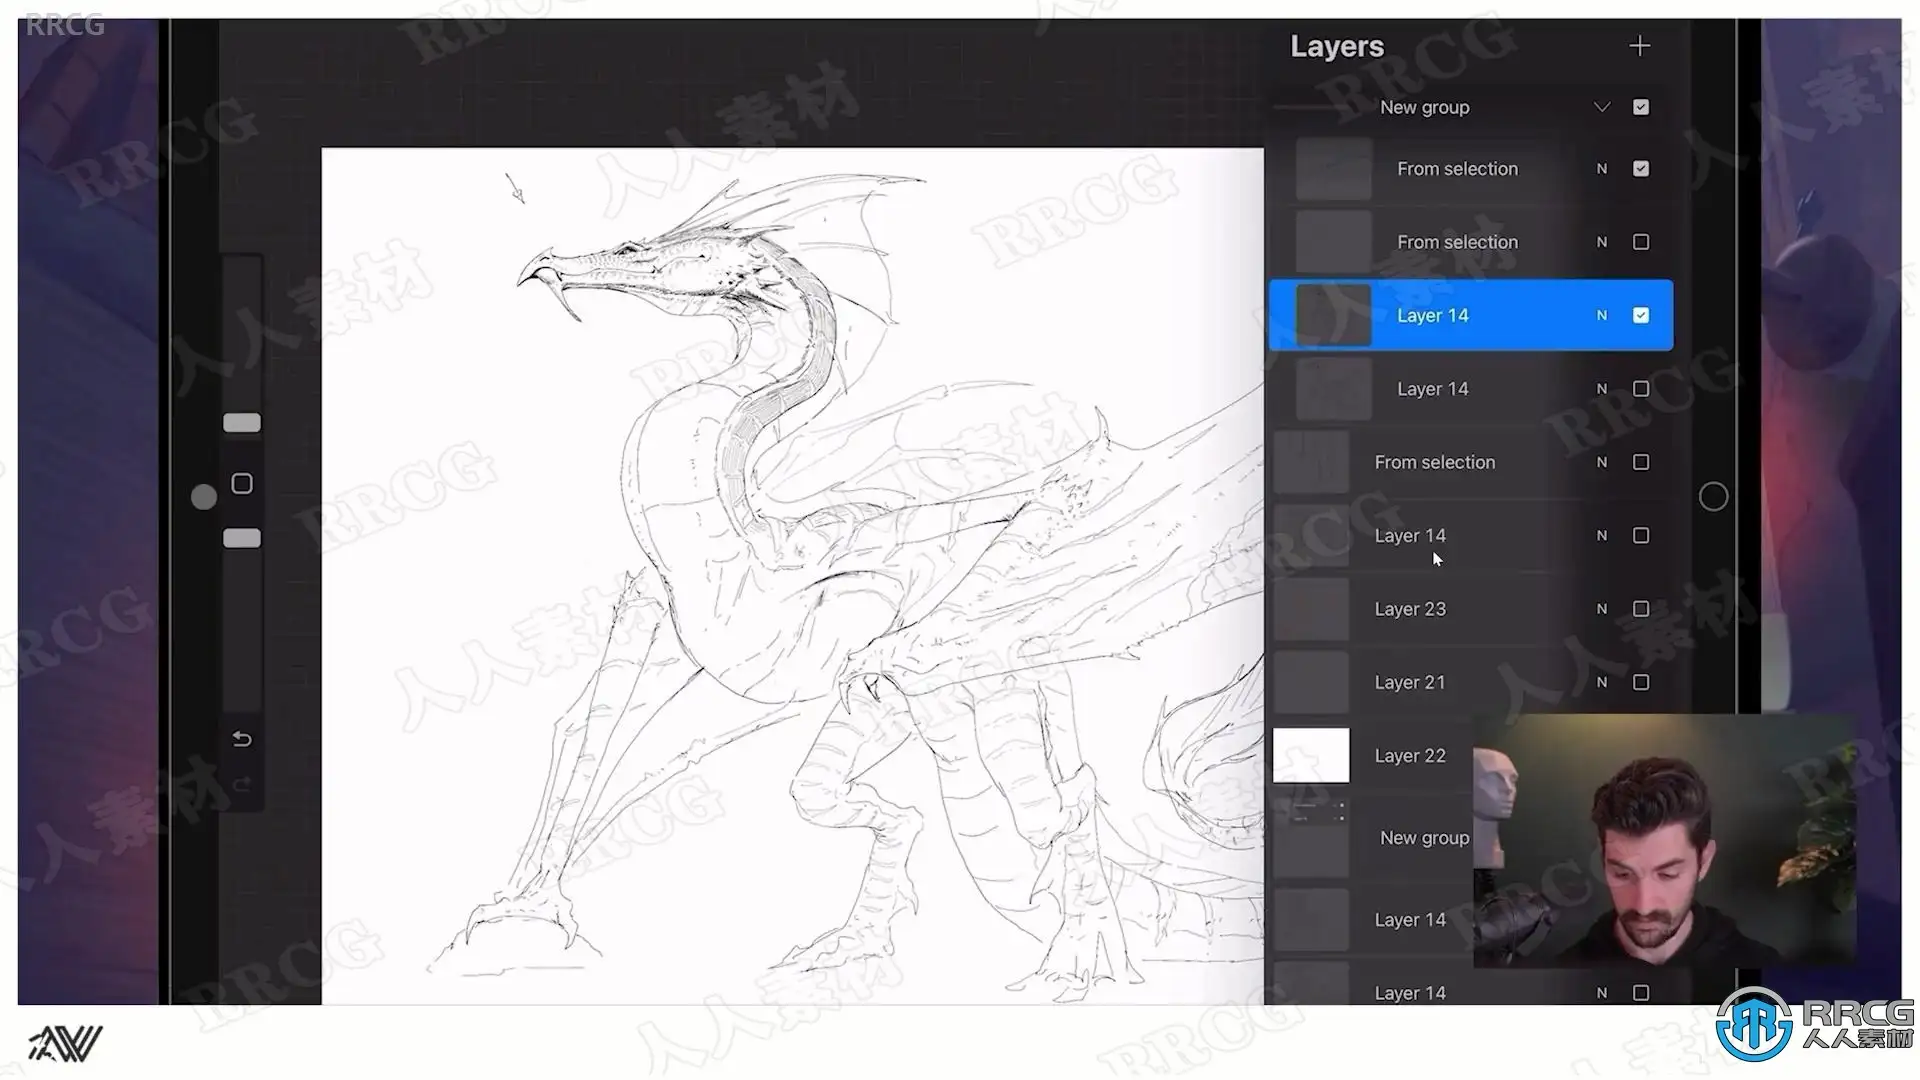This screenshot has width=1920, height=1080.
Task: Select the Layer 21 row
Action: point(1410,682)
